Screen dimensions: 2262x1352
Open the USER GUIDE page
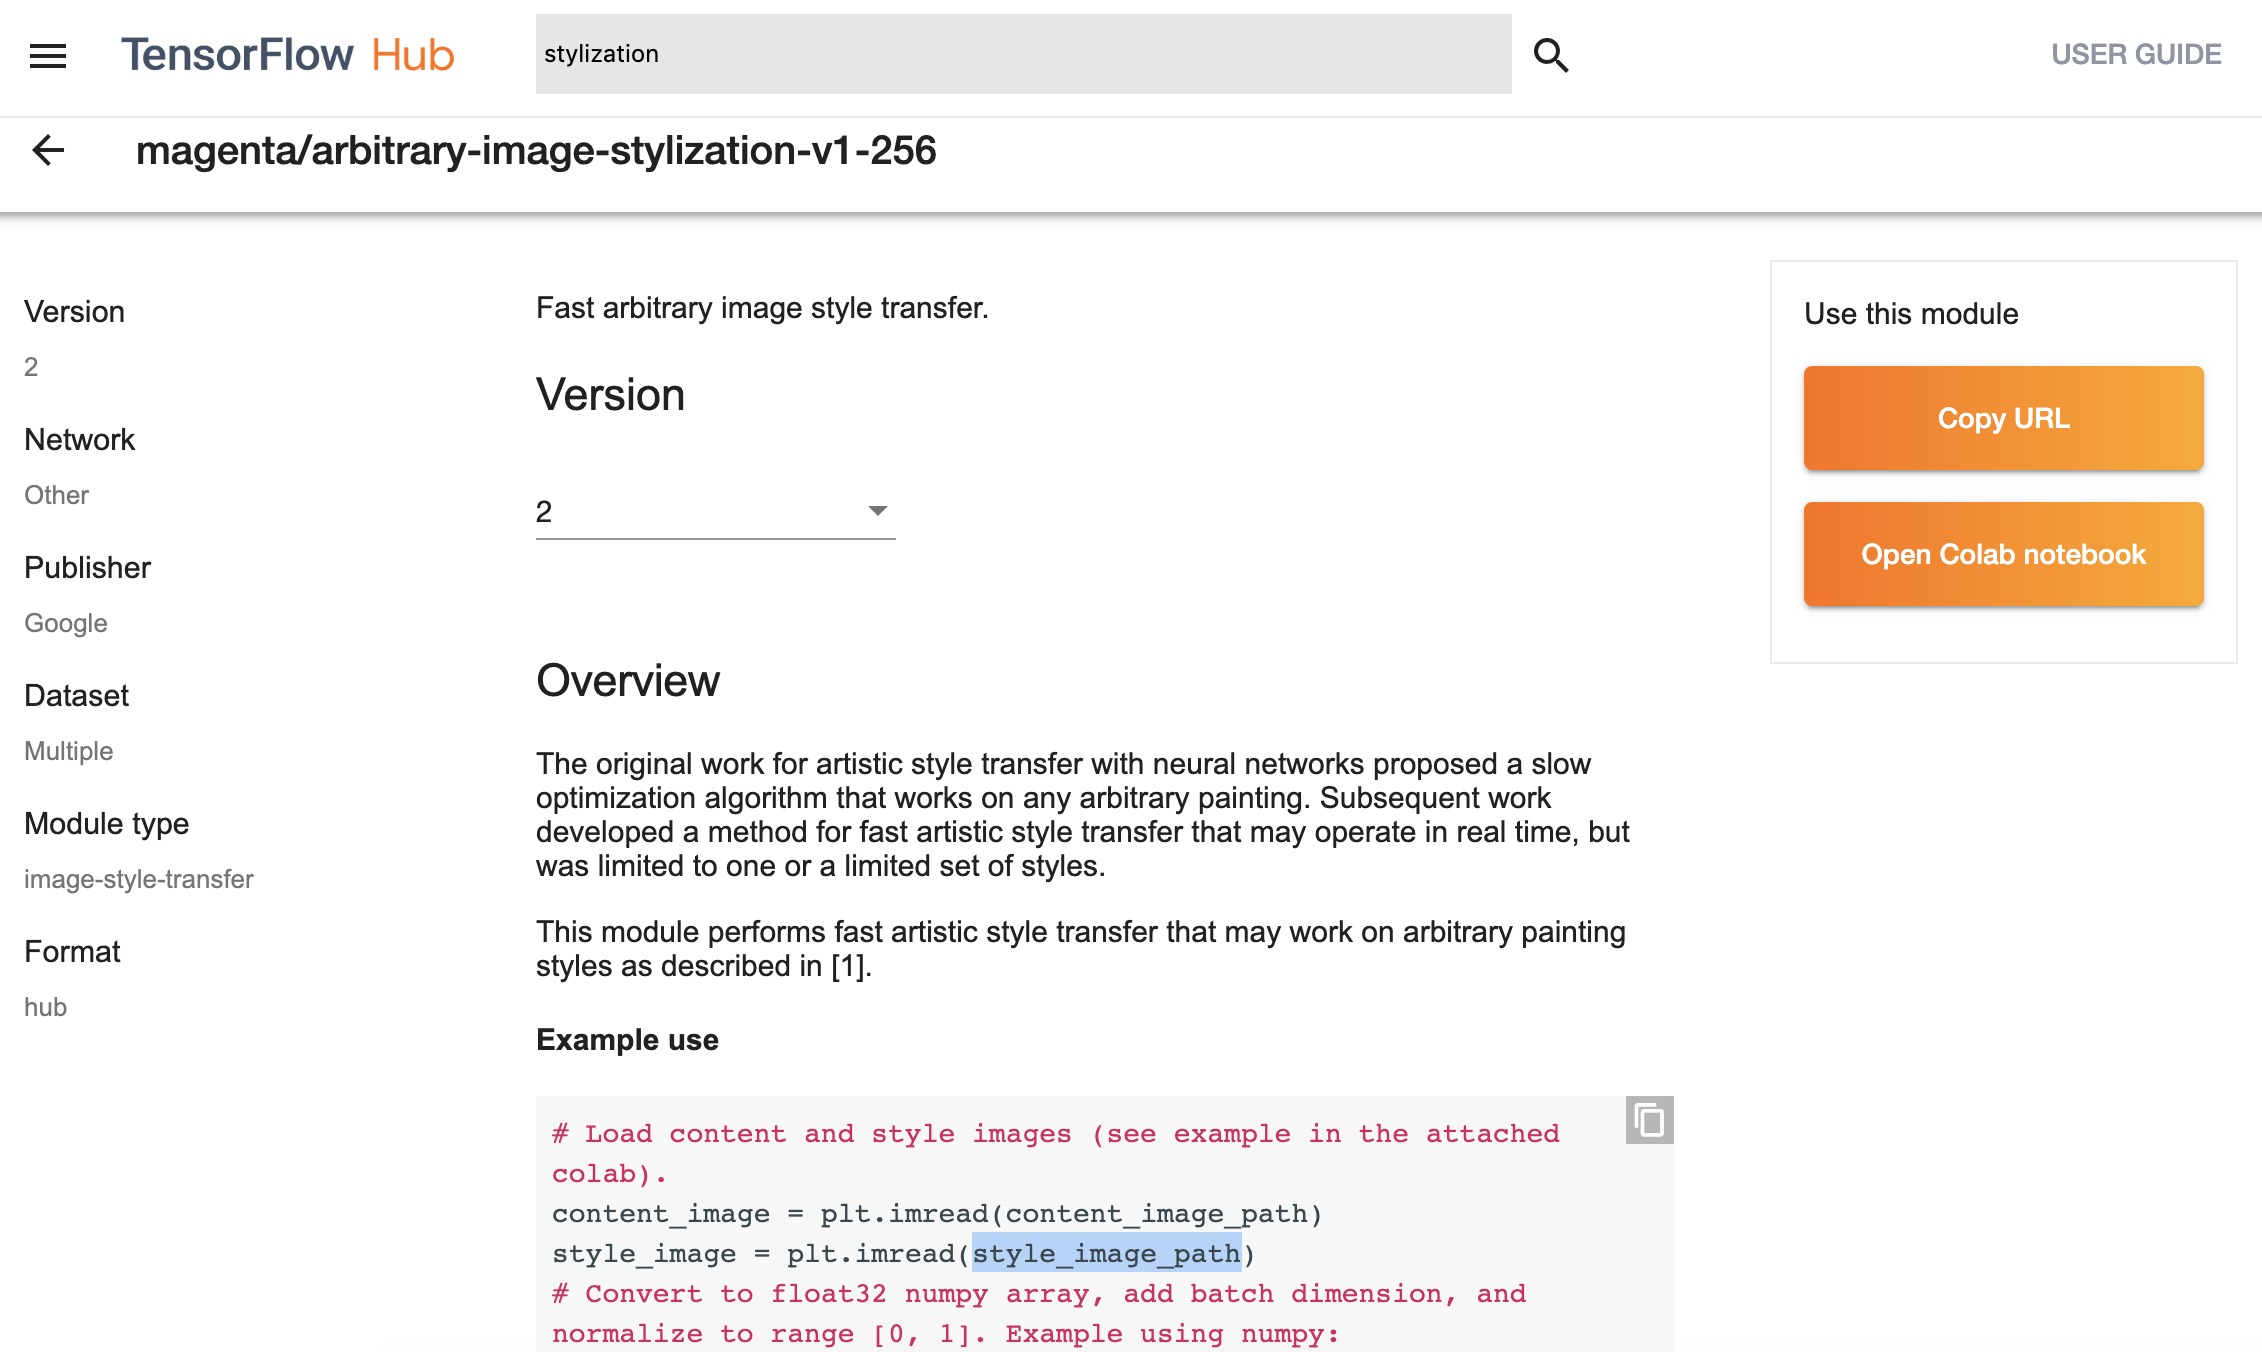point(2135,54)
